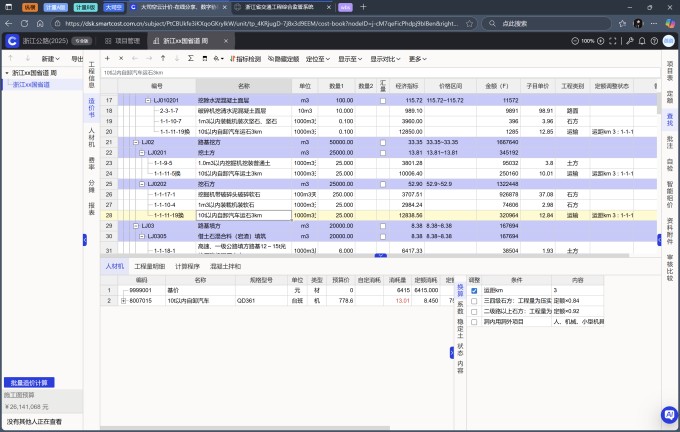Open the 指标检测 indicator check tool
The height and width of the screenshot is (432, 680).
pyautogui.click(x=247, y=59)
